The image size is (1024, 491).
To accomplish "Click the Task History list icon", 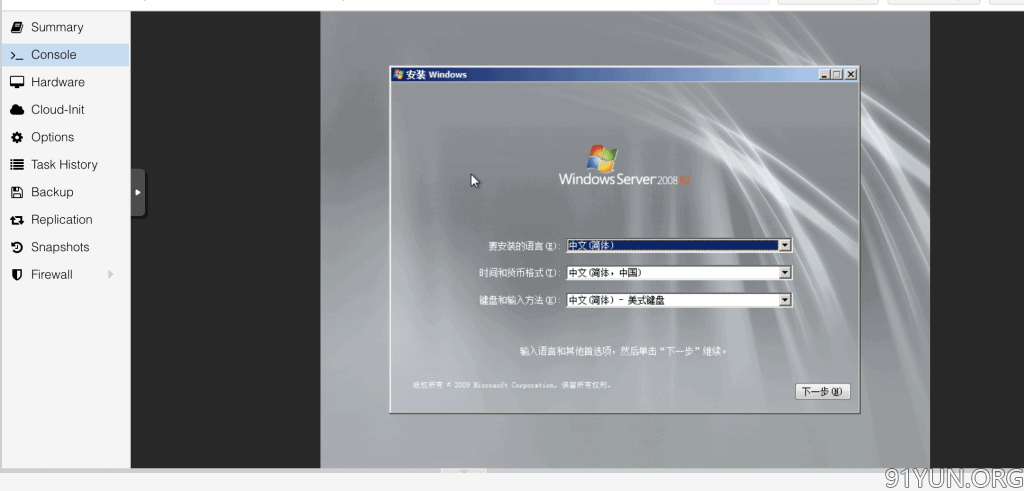I will point(17,165).
